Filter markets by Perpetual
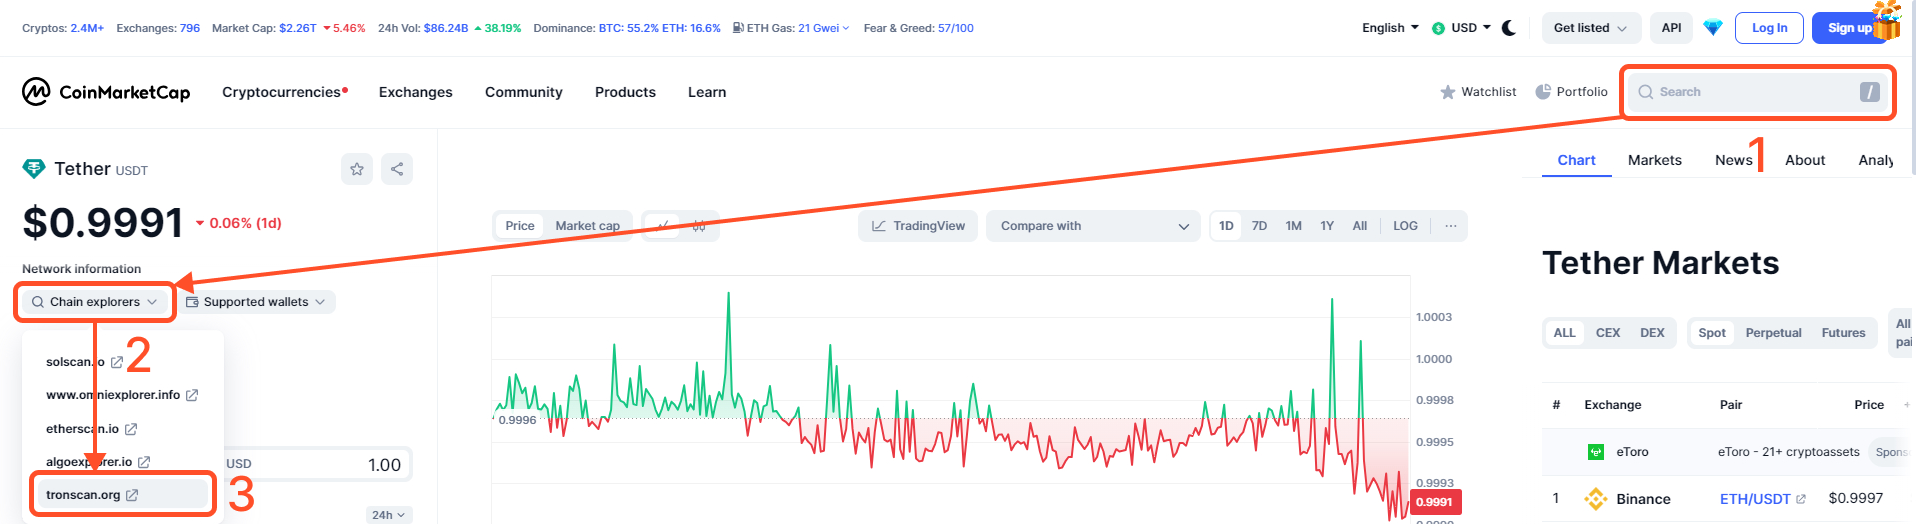This screenshot has width=1916, height=524. (x=1773, y=333)
